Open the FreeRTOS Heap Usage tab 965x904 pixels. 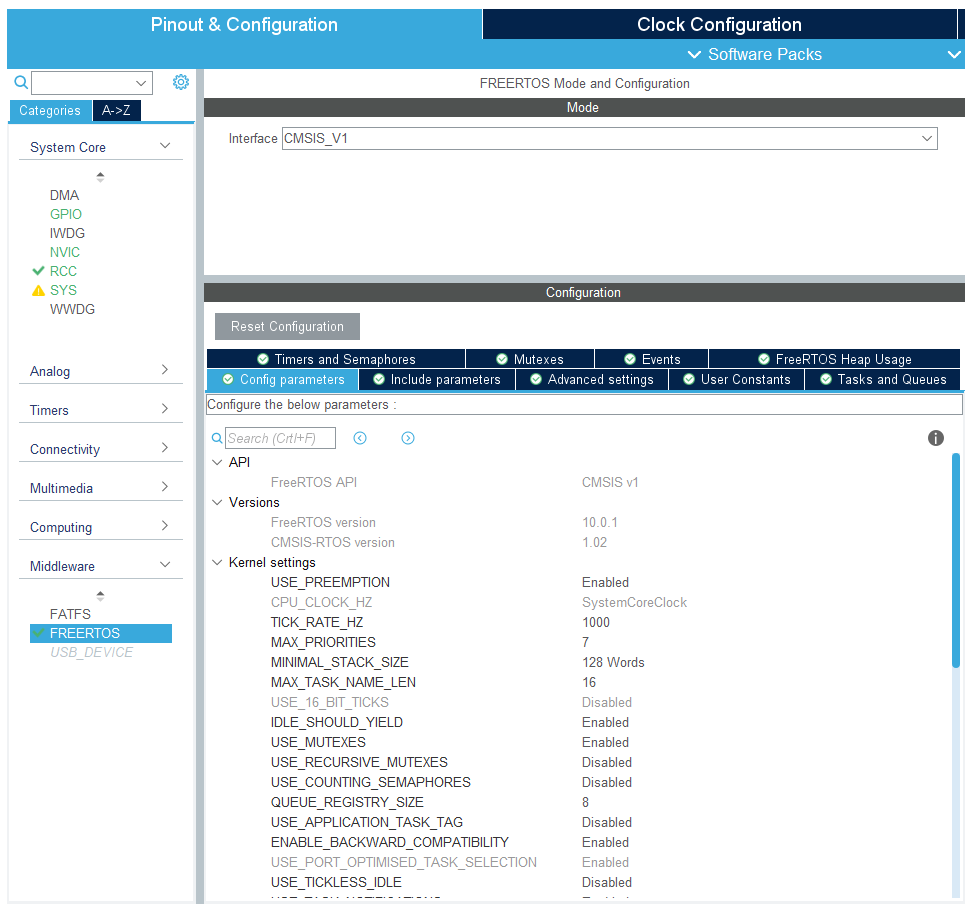click(835, 359)
